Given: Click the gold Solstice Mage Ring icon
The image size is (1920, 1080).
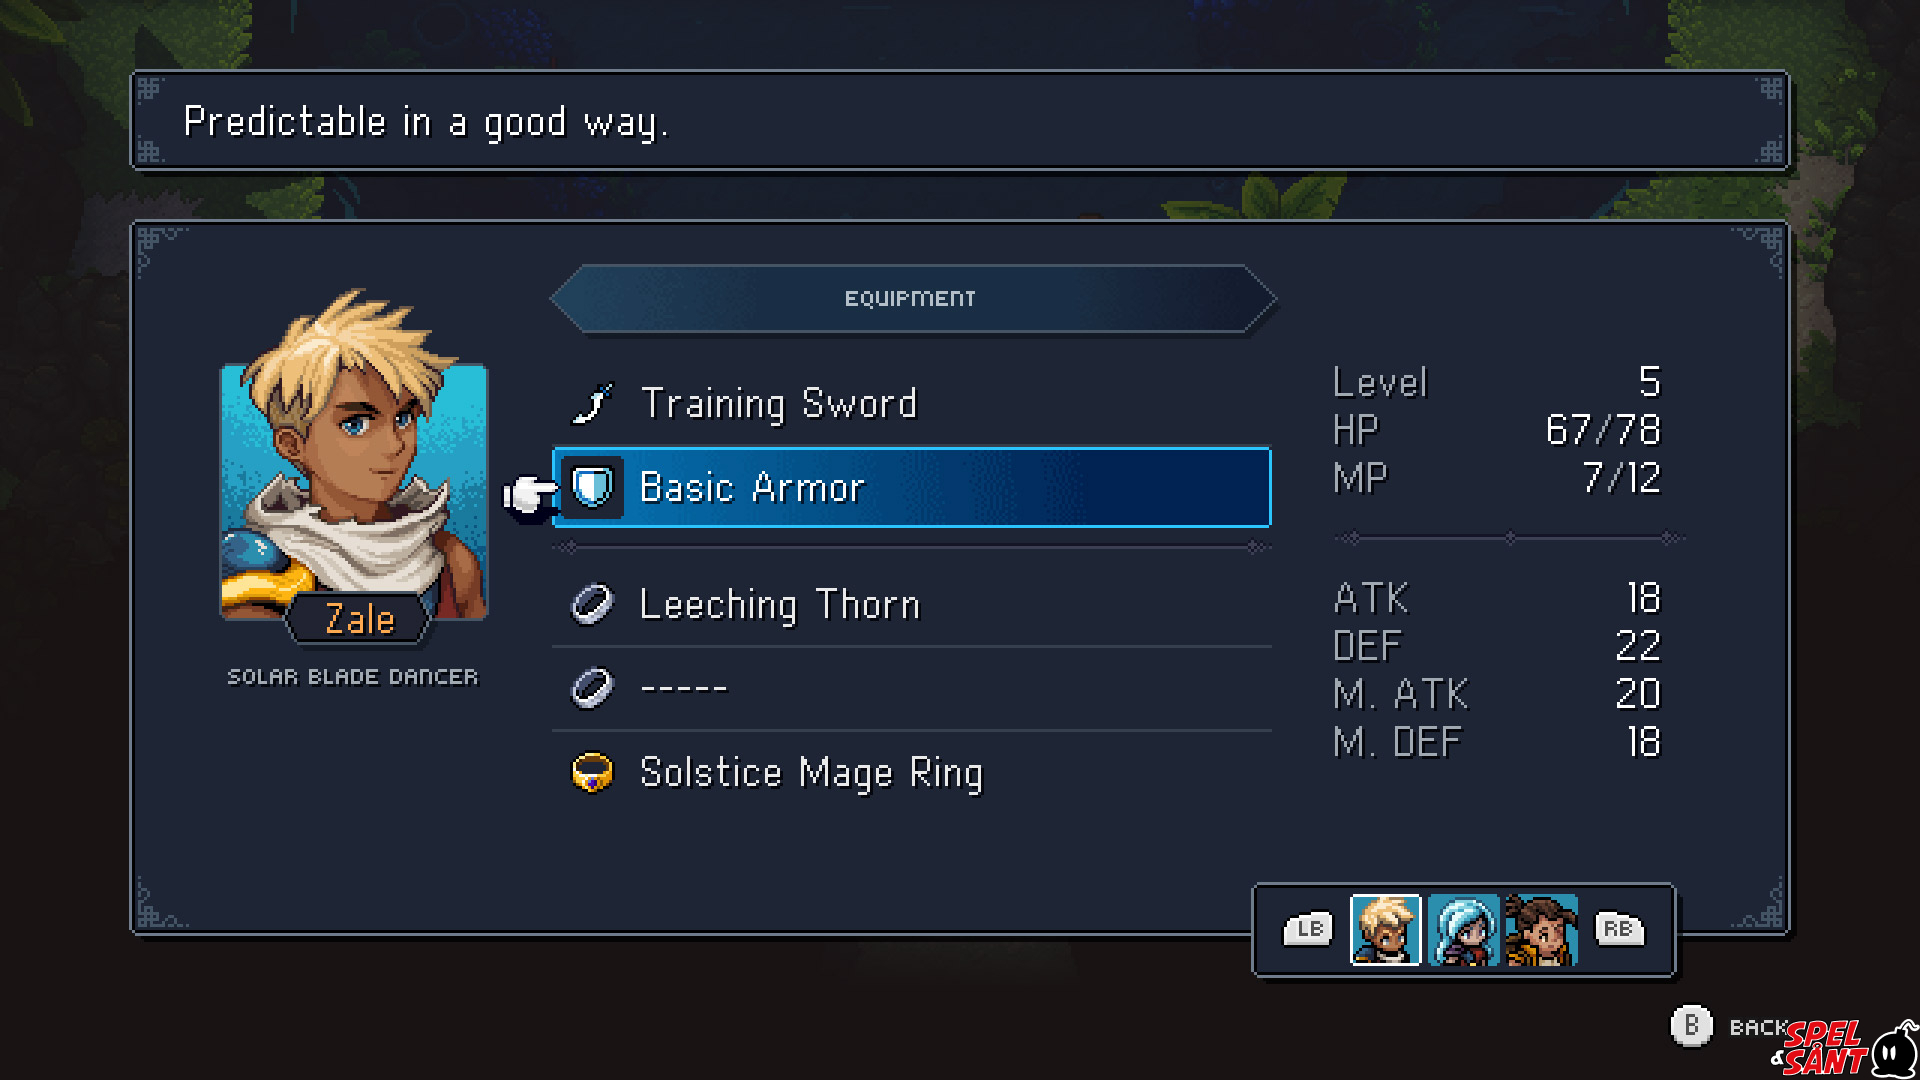Looking at the screenshot, I should (x=592, y=773).
